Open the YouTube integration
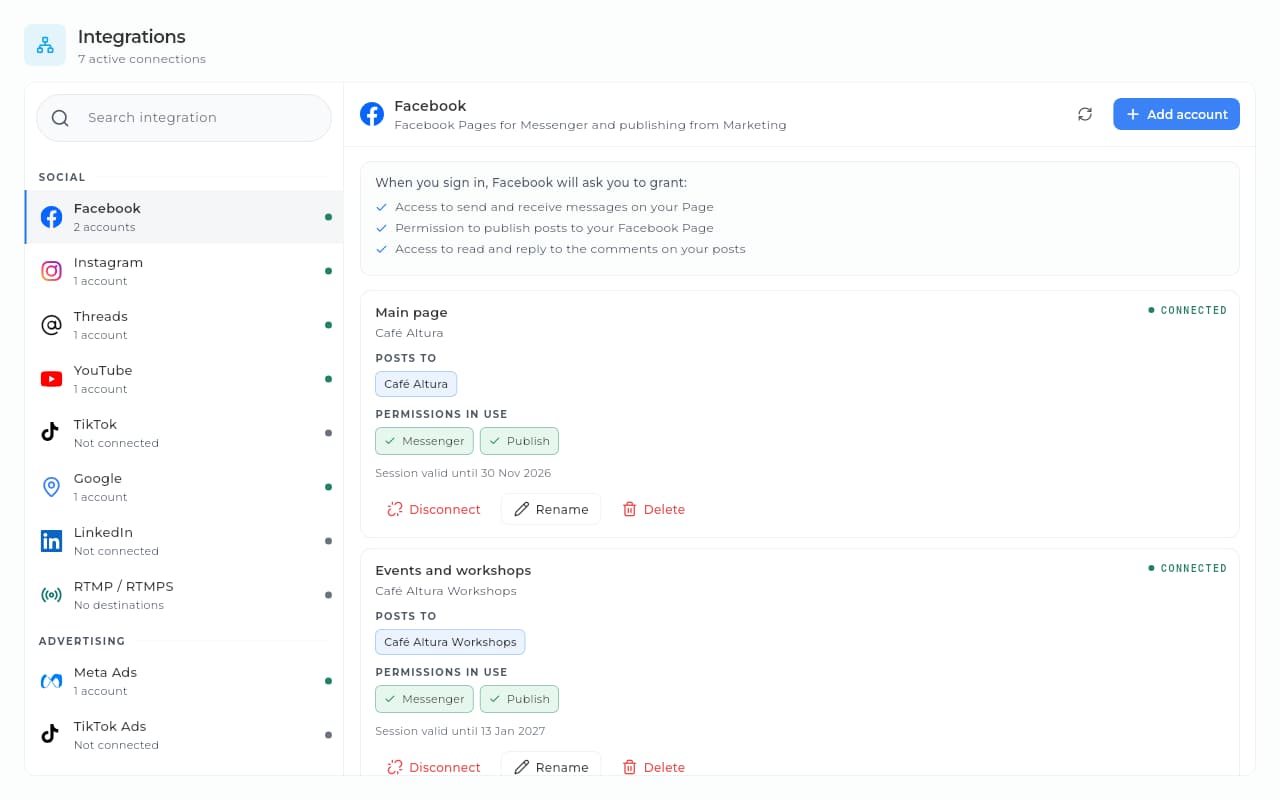 (184, 379)
